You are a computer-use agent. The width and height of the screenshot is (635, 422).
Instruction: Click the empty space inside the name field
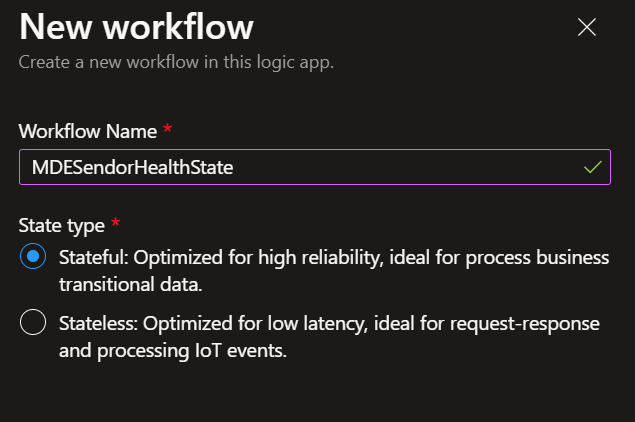[x=420, y=168]
